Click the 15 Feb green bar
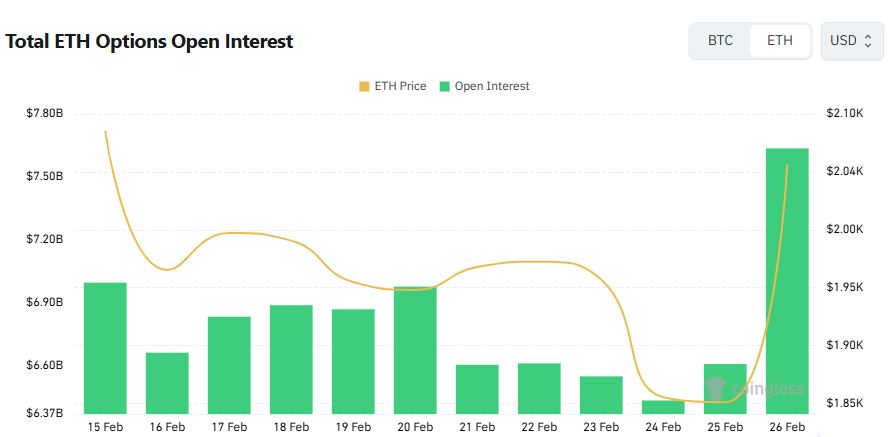889x437 pixels. [x=105, y=347]
